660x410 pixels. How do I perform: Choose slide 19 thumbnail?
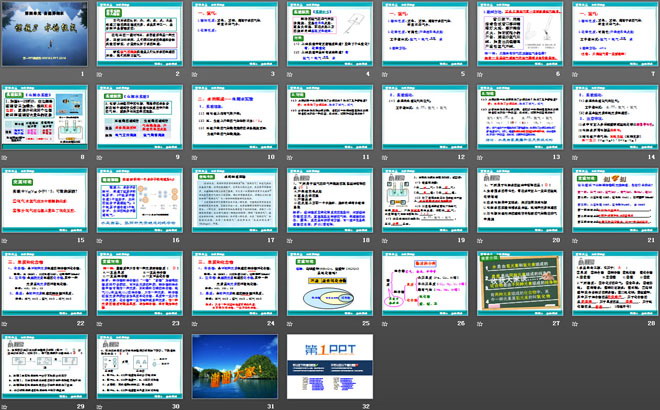coord(421,198)
